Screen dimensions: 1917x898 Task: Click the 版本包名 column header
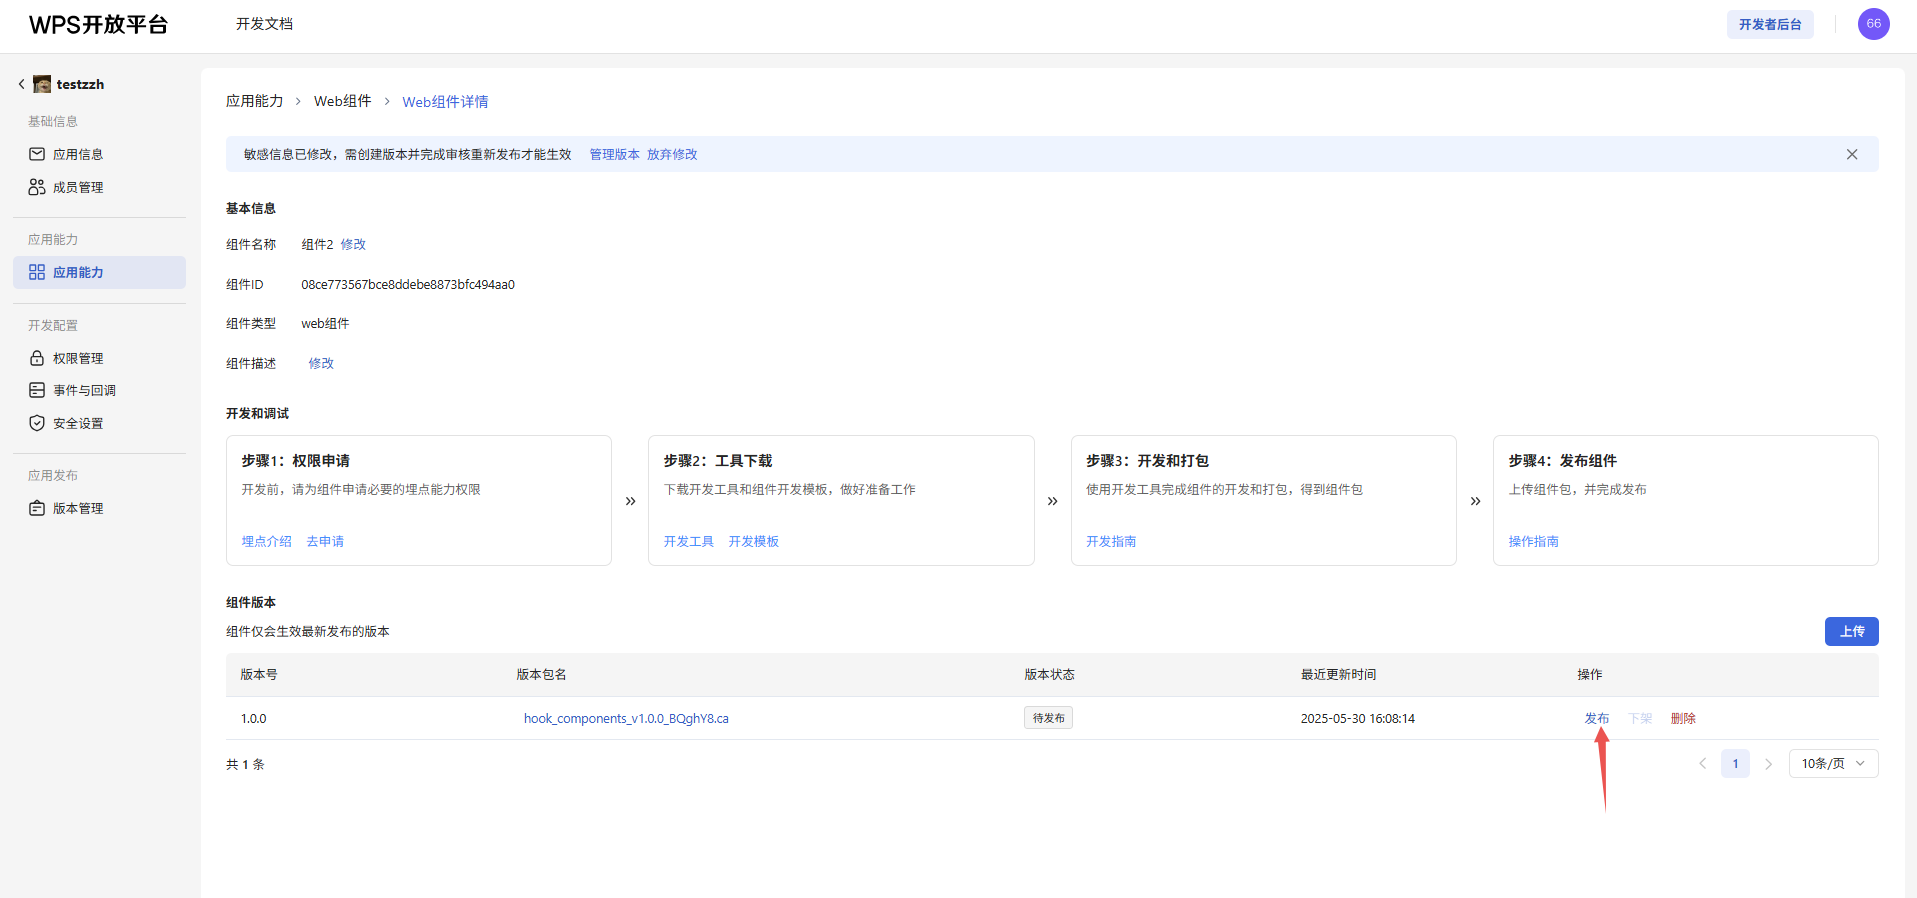click(541, 674)
